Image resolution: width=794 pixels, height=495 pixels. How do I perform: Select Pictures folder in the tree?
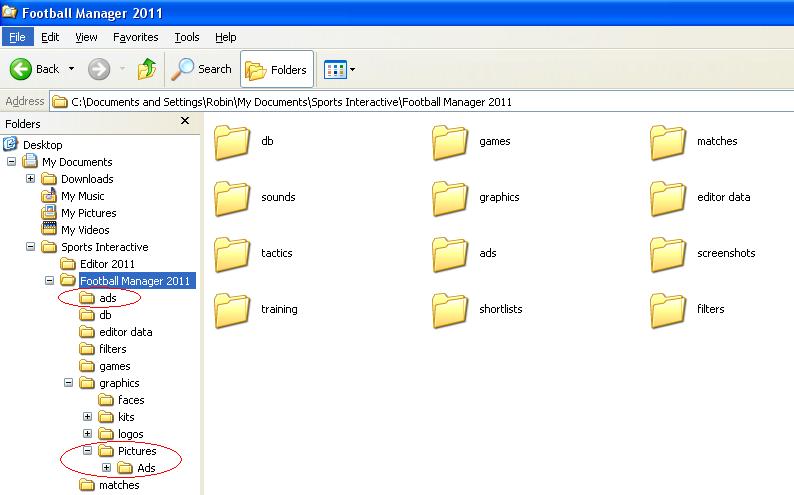tap(137, 451)
